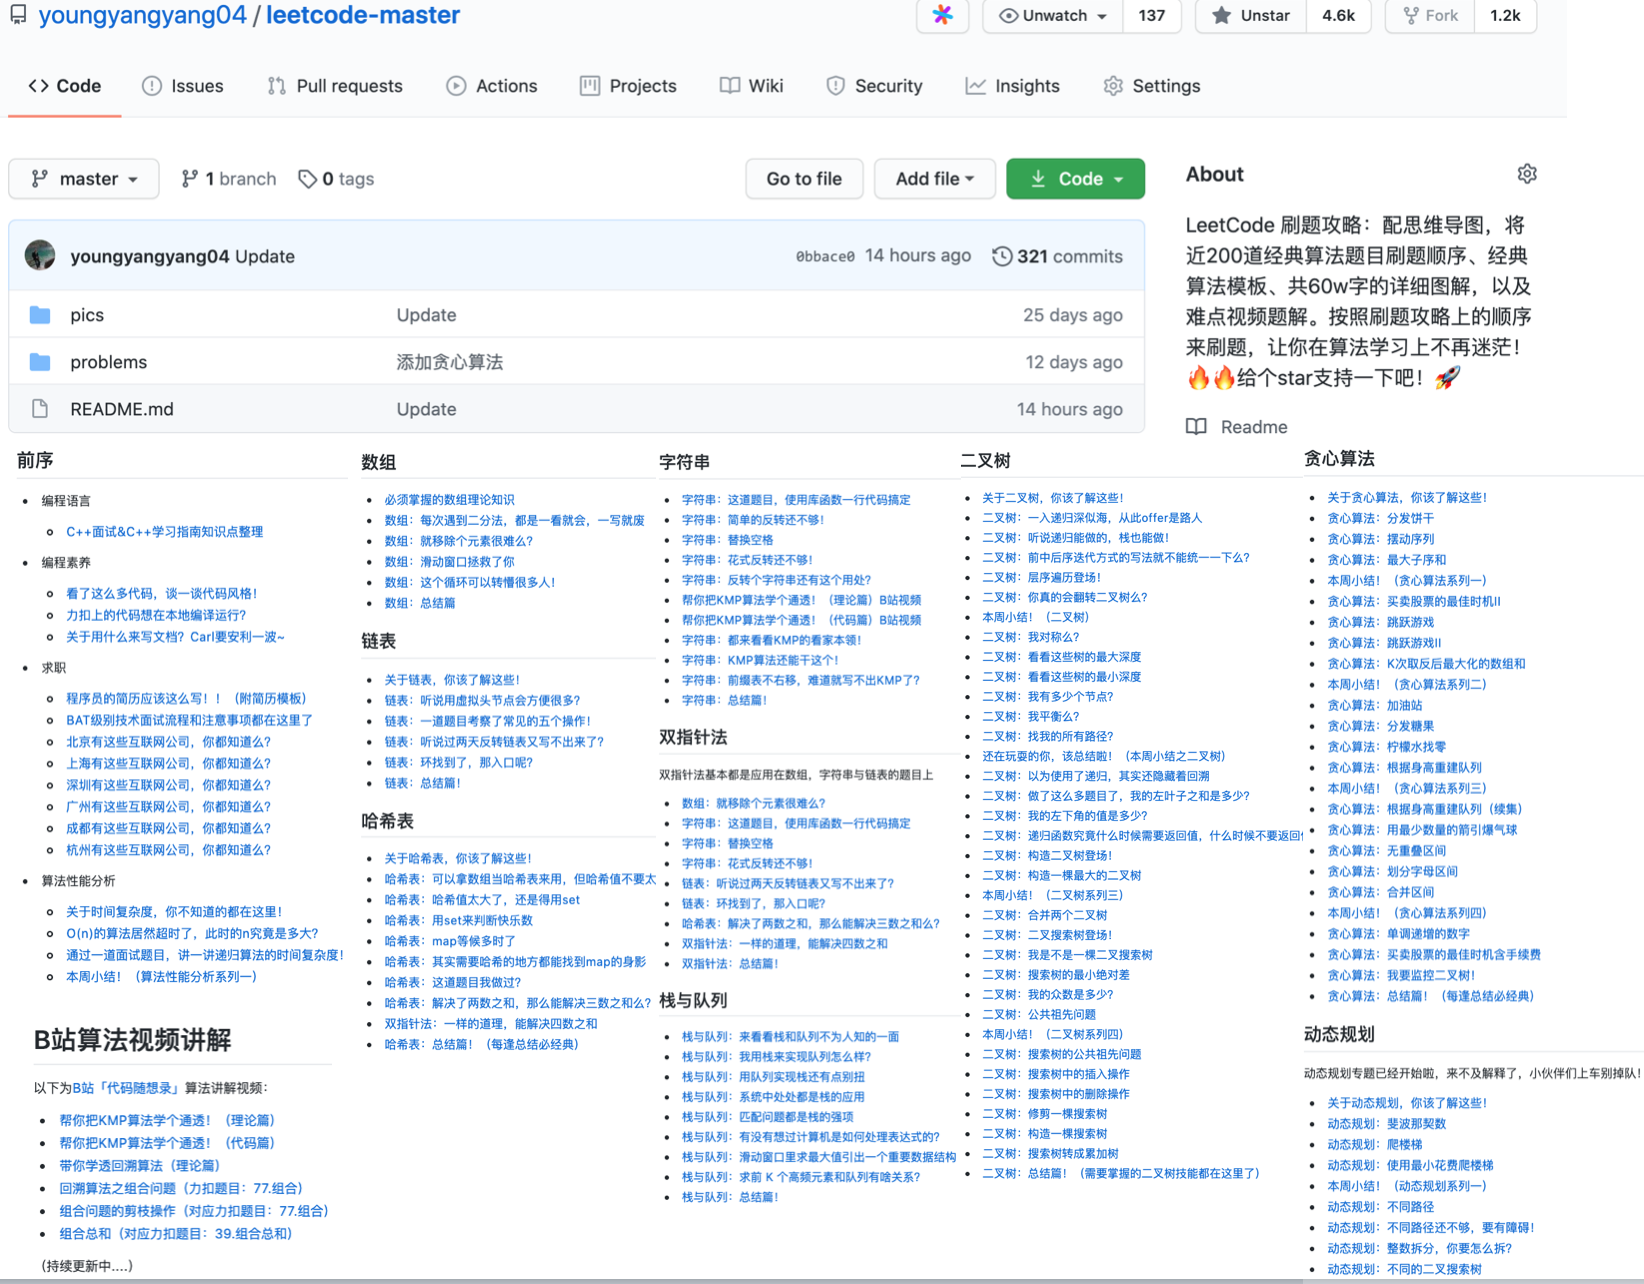Image resolution: width=1644 pixels, height=1284 pixels.
Task: Open link 带你学透回溯算法（理论篇）
Action: coord(140,1165)
